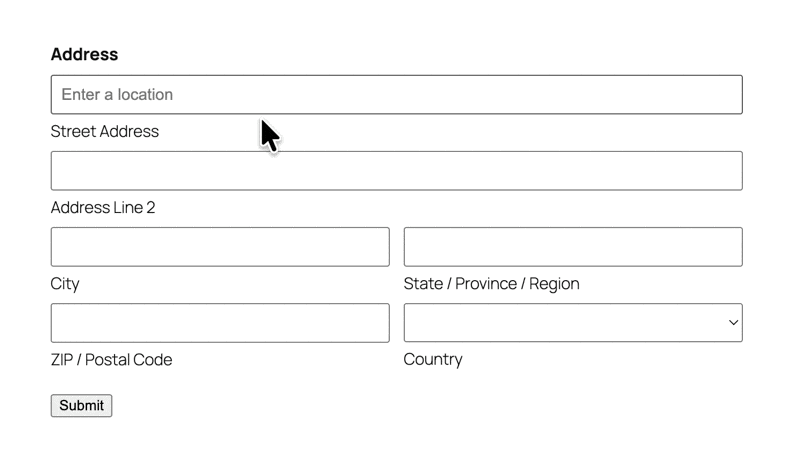Click the Address Line 2 label

click(x=103, y=208)
